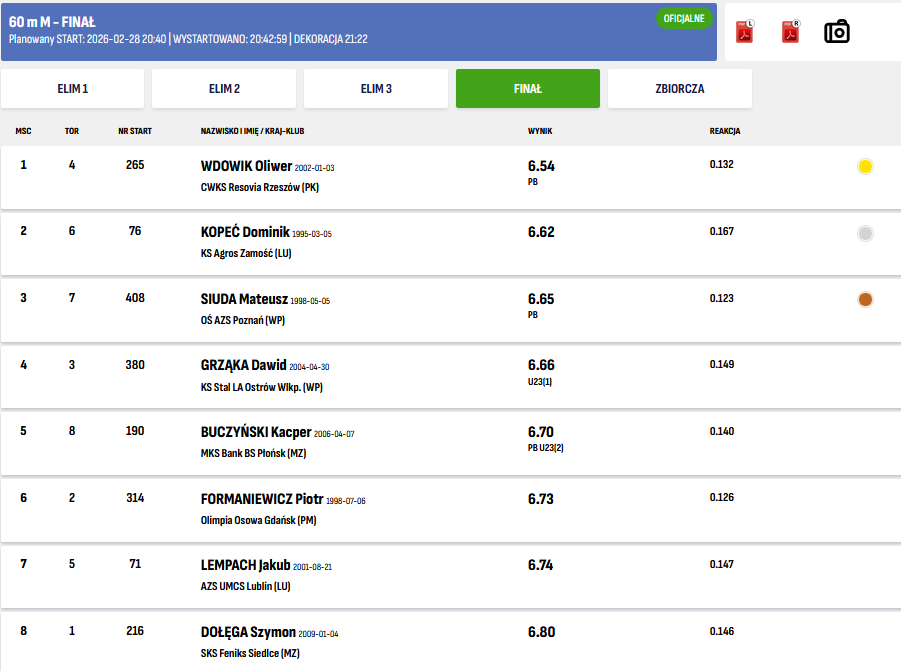Click the camera photo-finish icon
This screenshot has width=901, height=671.
tap(836, 32)
